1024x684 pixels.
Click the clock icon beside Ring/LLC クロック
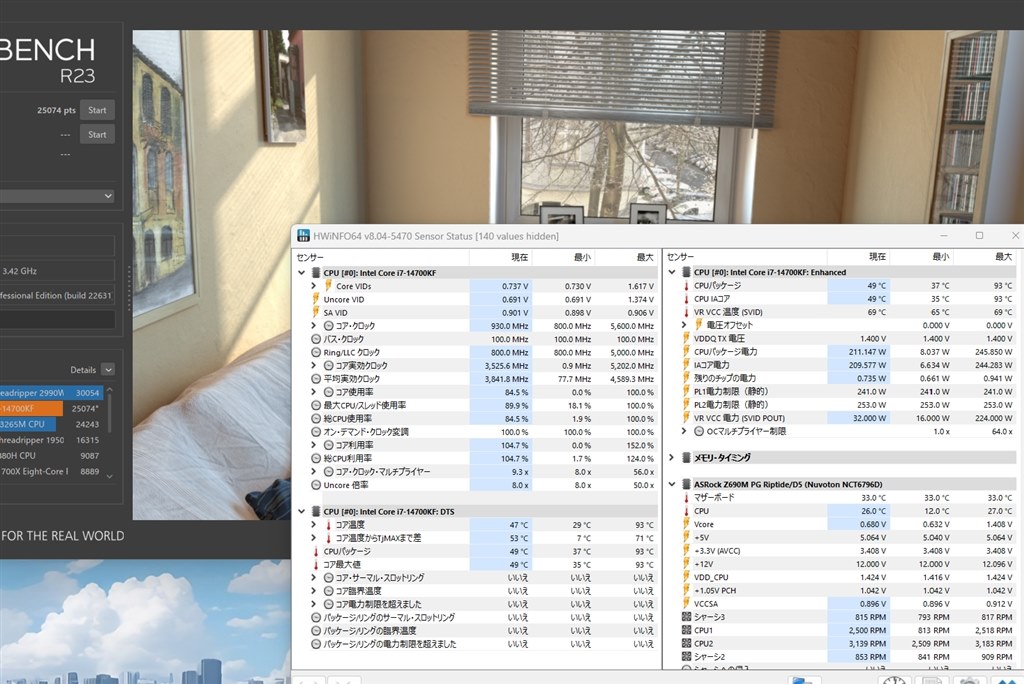[316, 352]
